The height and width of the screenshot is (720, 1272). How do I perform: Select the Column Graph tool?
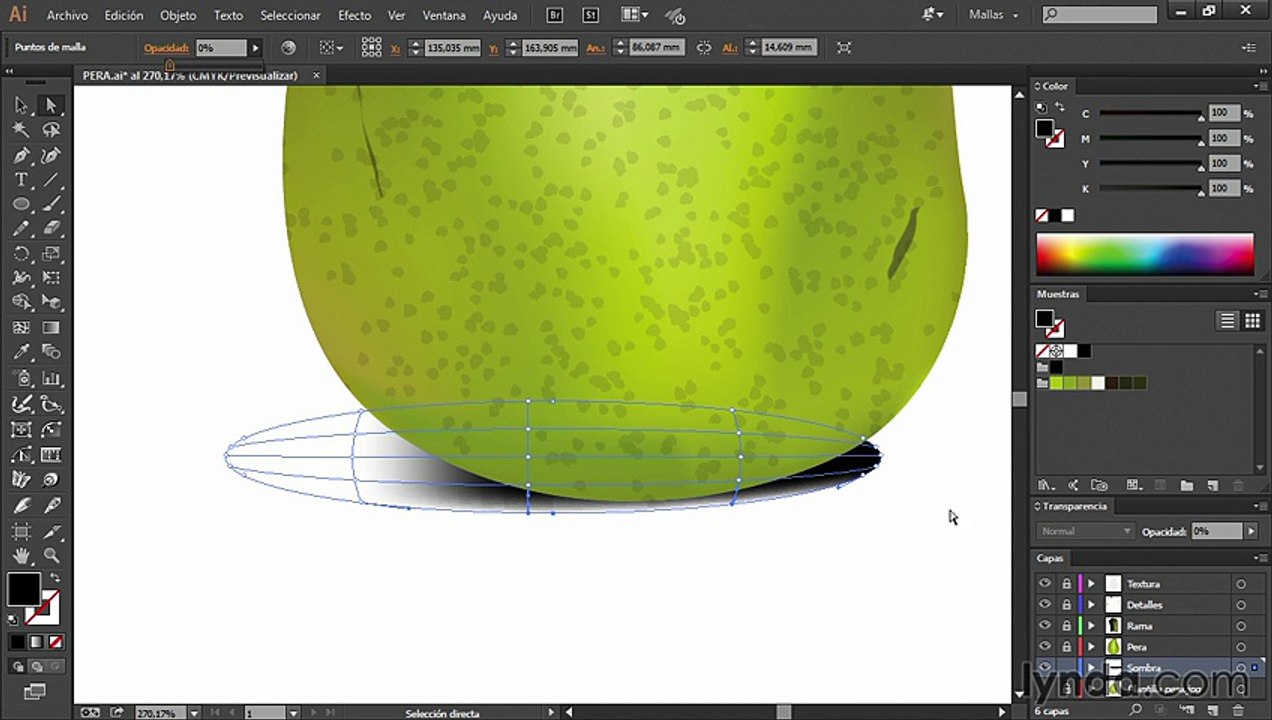[50, 378]
